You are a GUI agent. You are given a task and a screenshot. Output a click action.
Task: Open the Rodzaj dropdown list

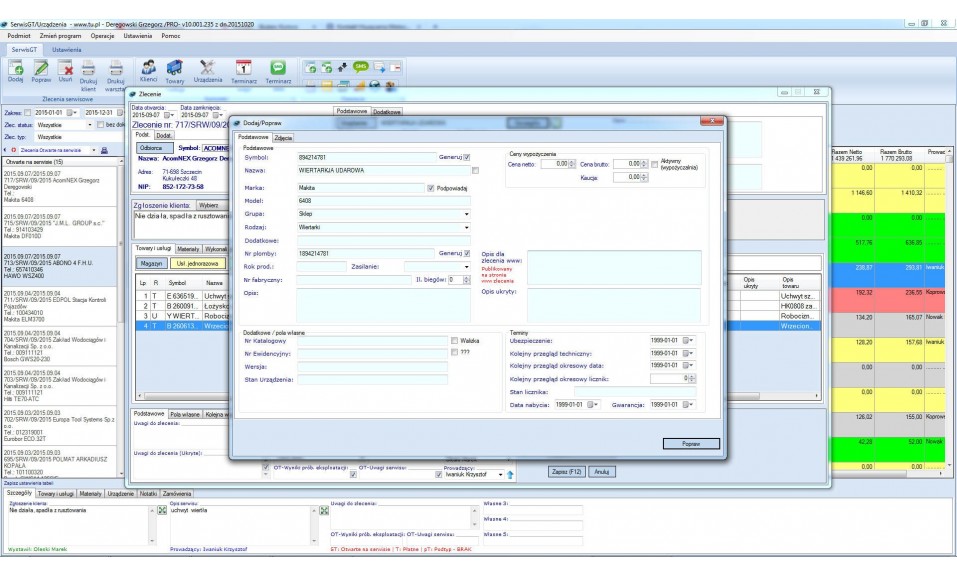coord(465,227)
